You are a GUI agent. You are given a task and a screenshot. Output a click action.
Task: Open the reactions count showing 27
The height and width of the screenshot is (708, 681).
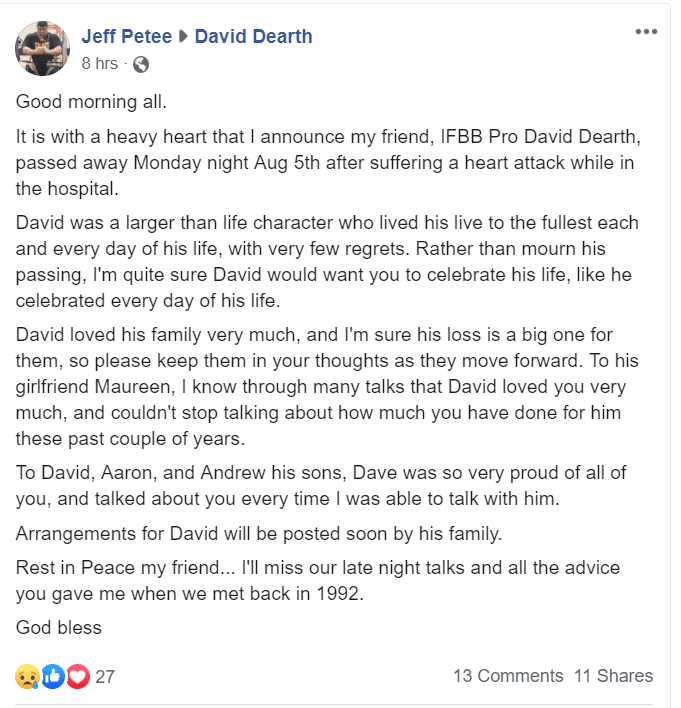(x=105, y=677)
